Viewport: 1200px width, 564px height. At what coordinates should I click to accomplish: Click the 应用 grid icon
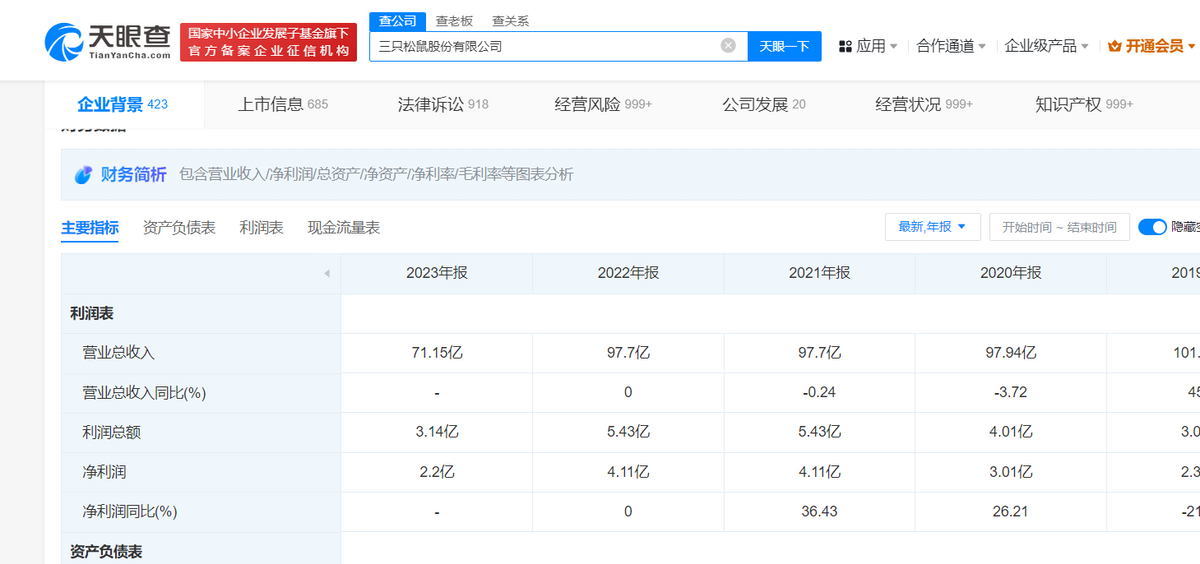845,46
